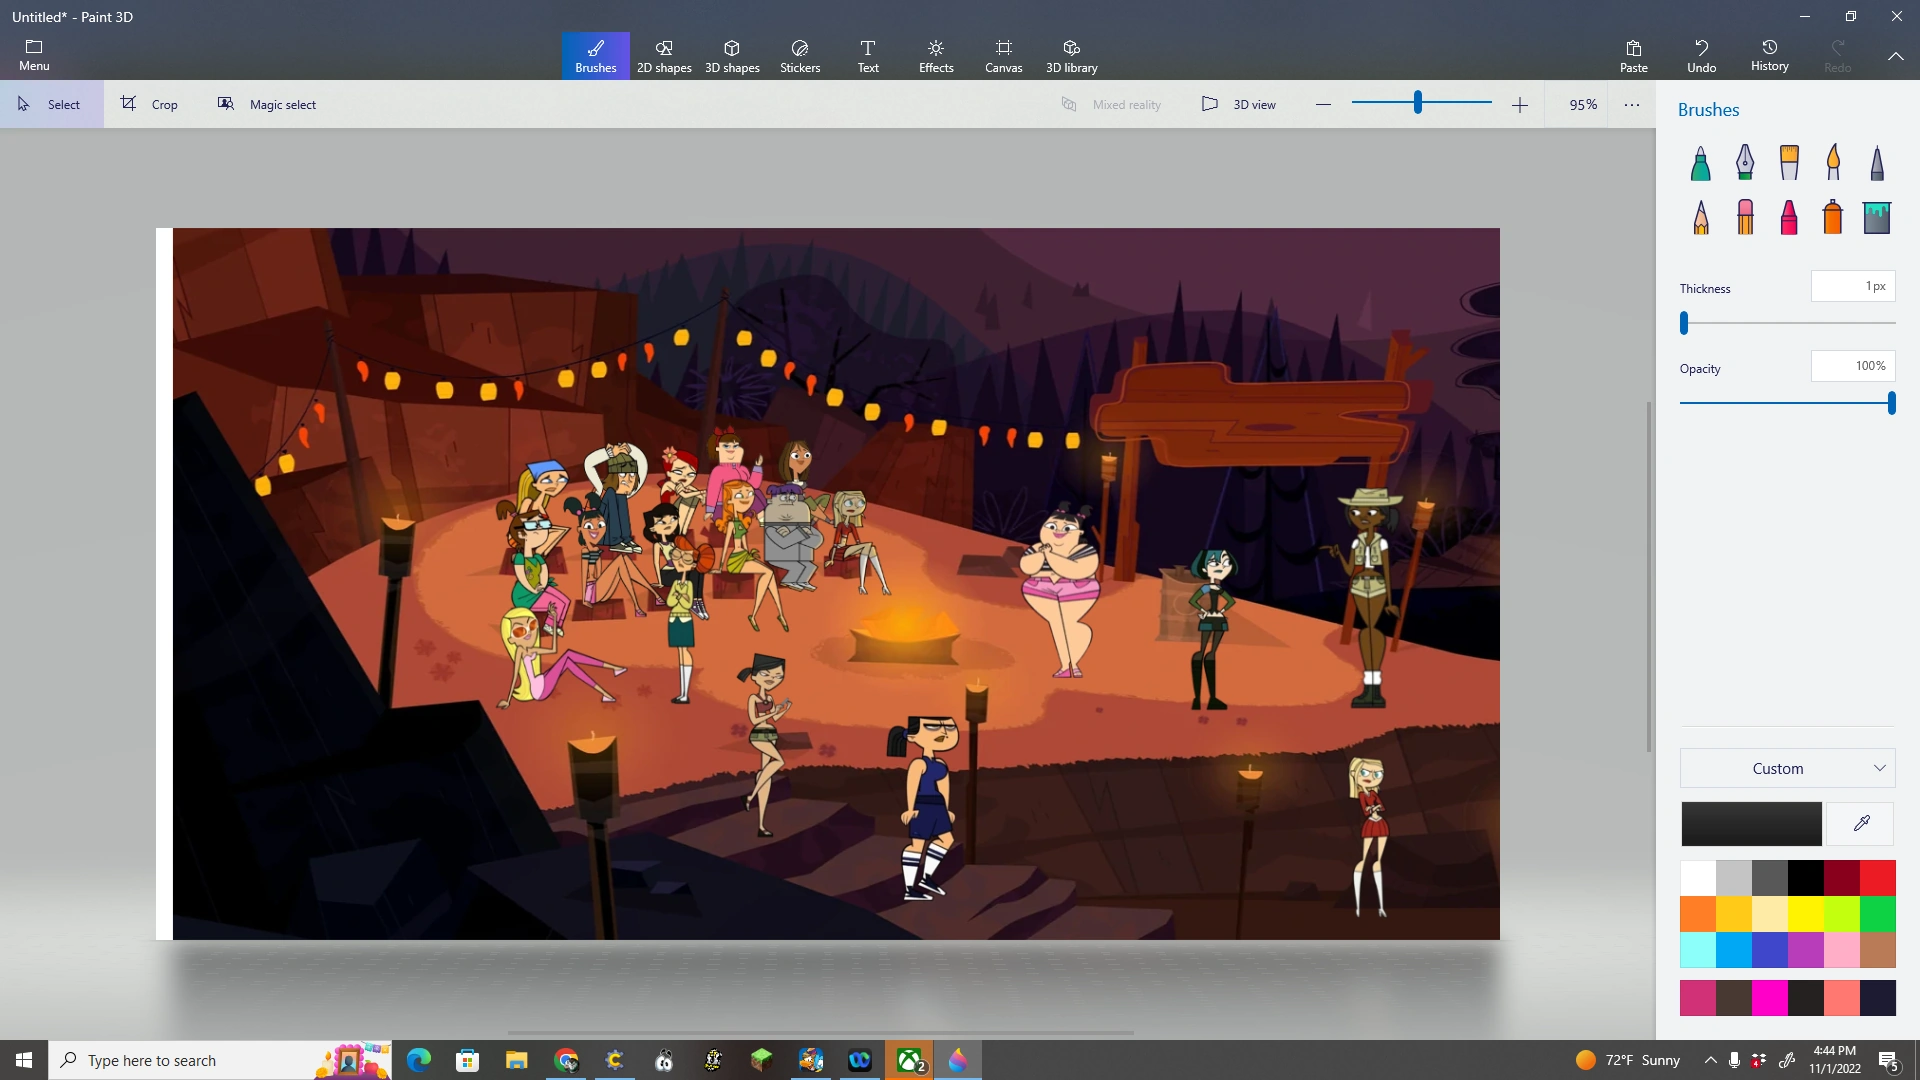The image size is (1920, 1080).
Task: Pick the Spray can tool
Action: click(x=1832, y=216)
